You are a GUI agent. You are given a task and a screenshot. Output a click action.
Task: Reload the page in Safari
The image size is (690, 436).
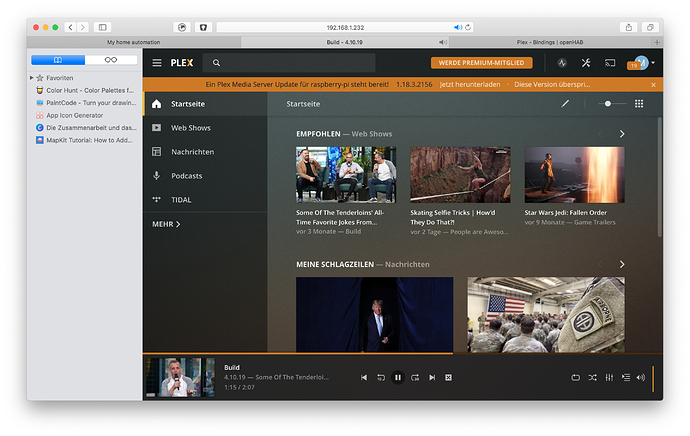468,27
